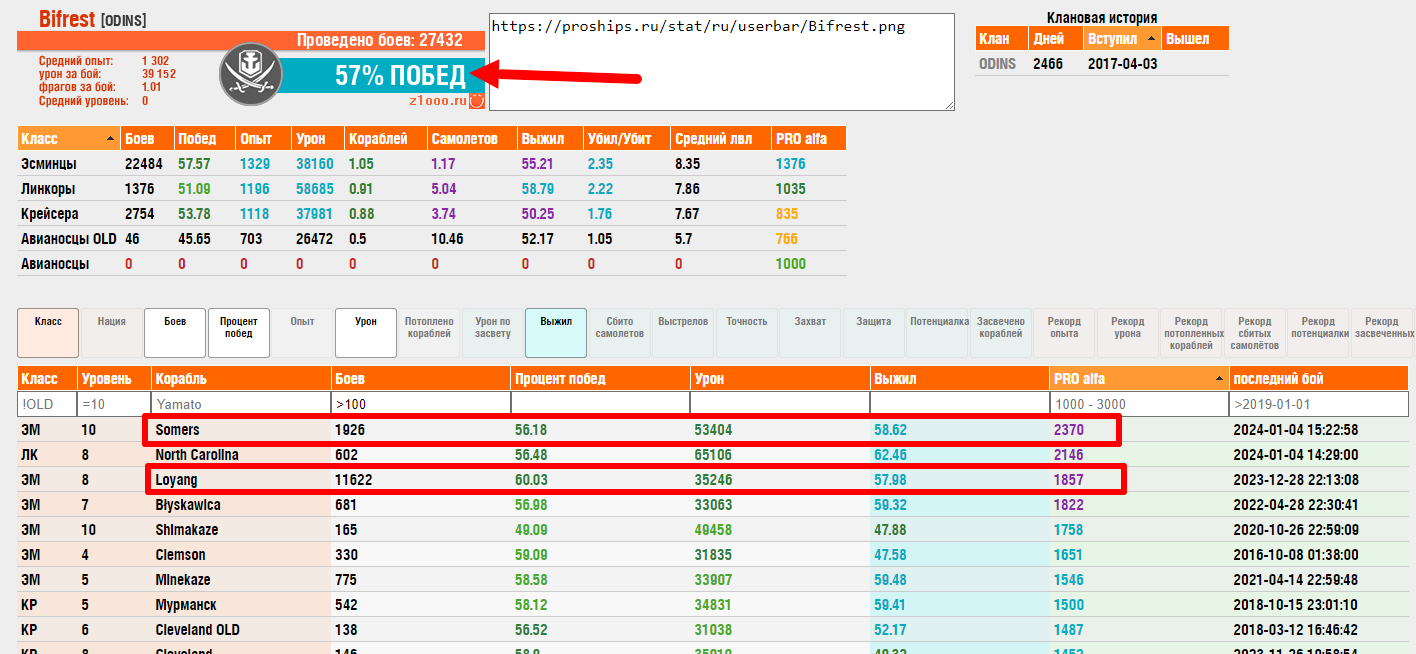Click the Cleveland OLD ship name
Image resolution: width=1416 pixels, height=654 pixels.
198,630
